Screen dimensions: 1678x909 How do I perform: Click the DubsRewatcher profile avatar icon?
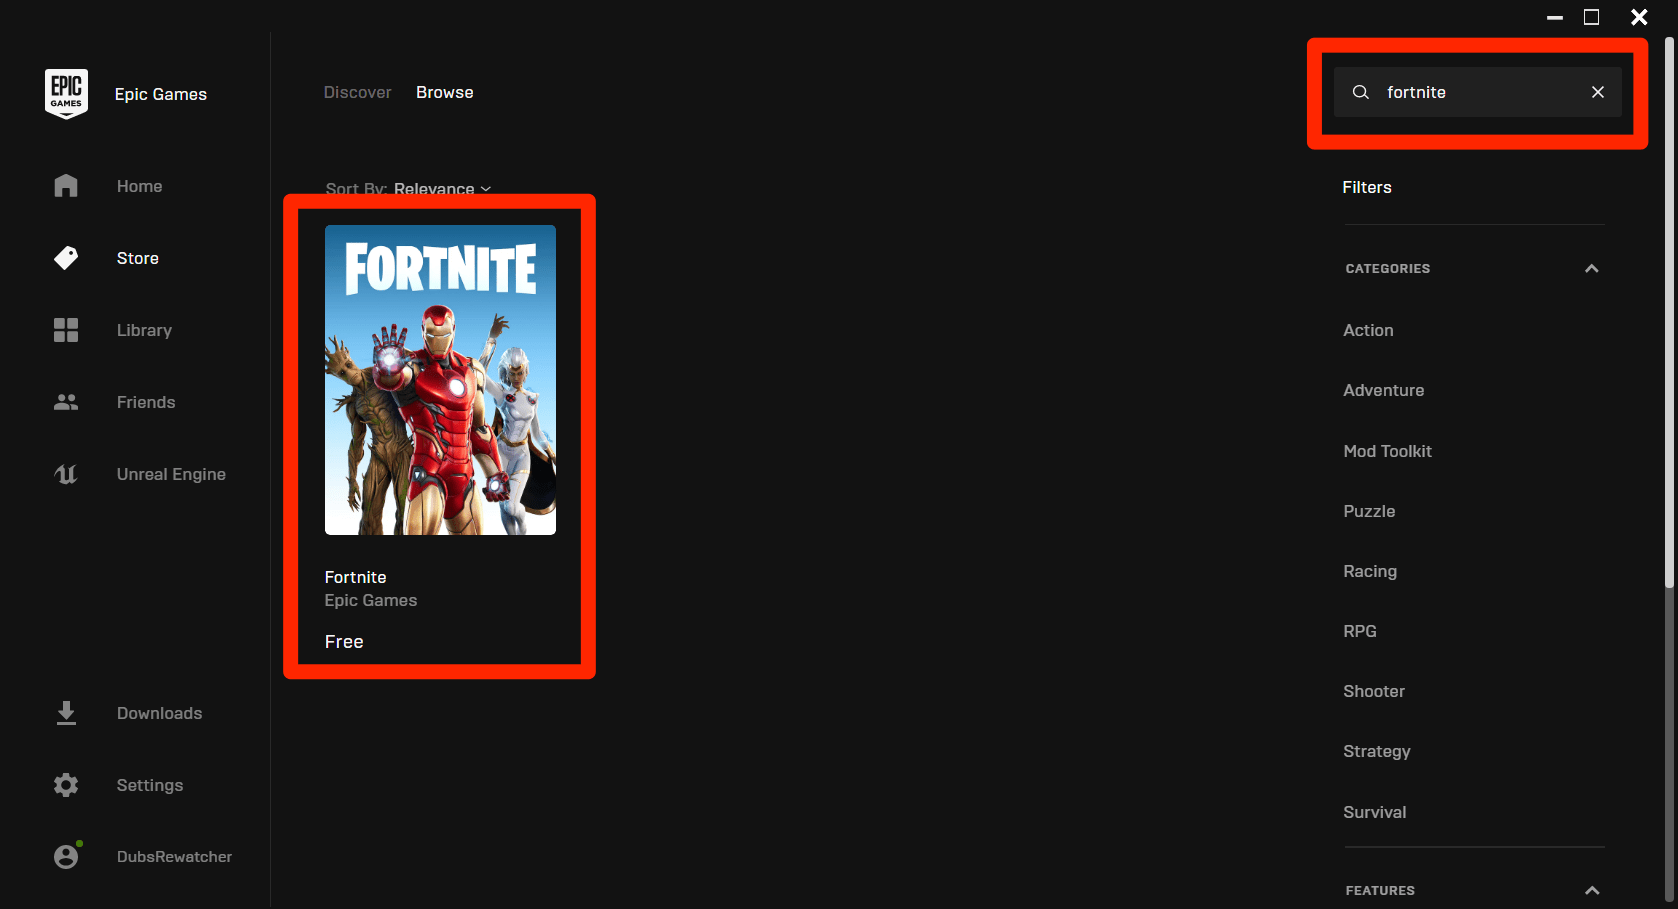pos(66,856)
